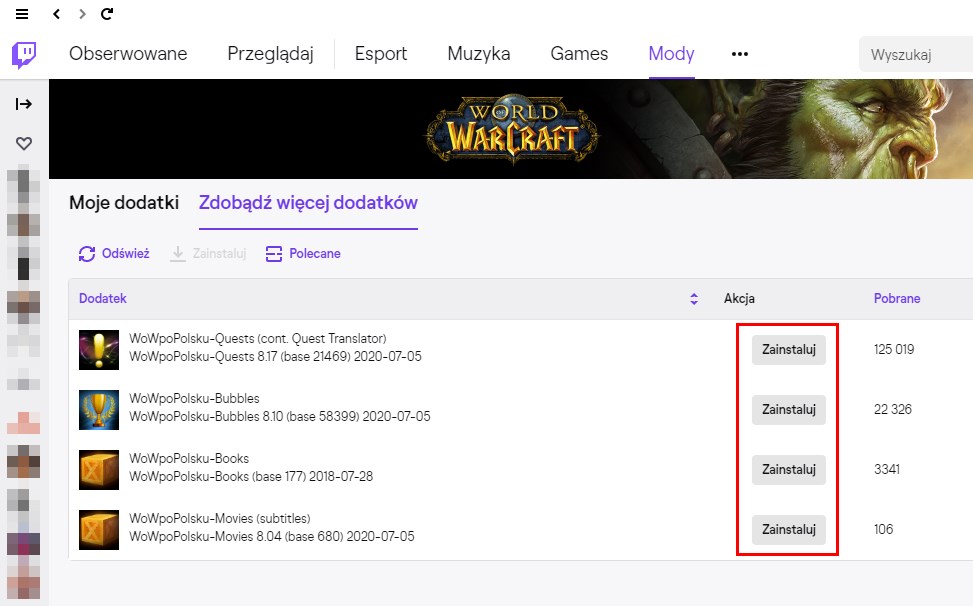Open the Przeglądaj tab

pos(271,54)
